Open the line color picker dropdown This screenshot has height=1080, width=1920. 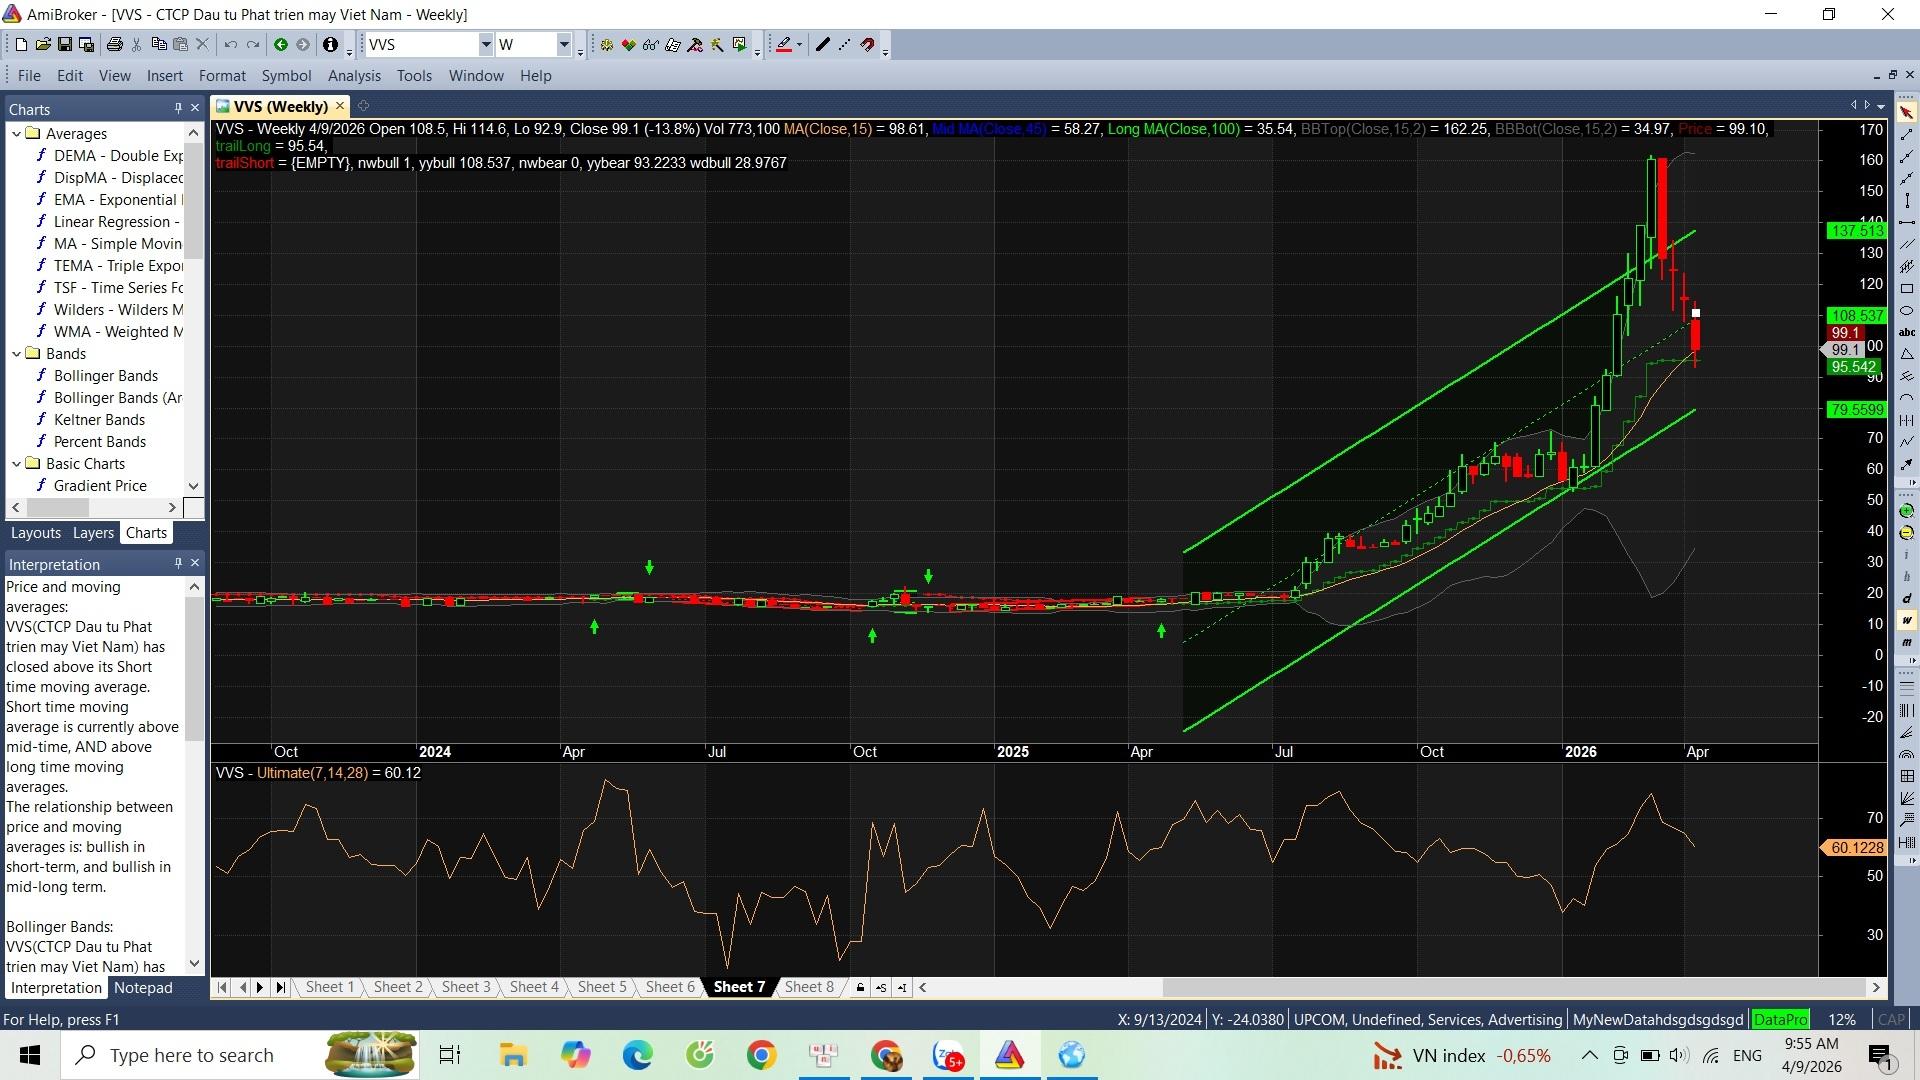(x=799, y=45)
